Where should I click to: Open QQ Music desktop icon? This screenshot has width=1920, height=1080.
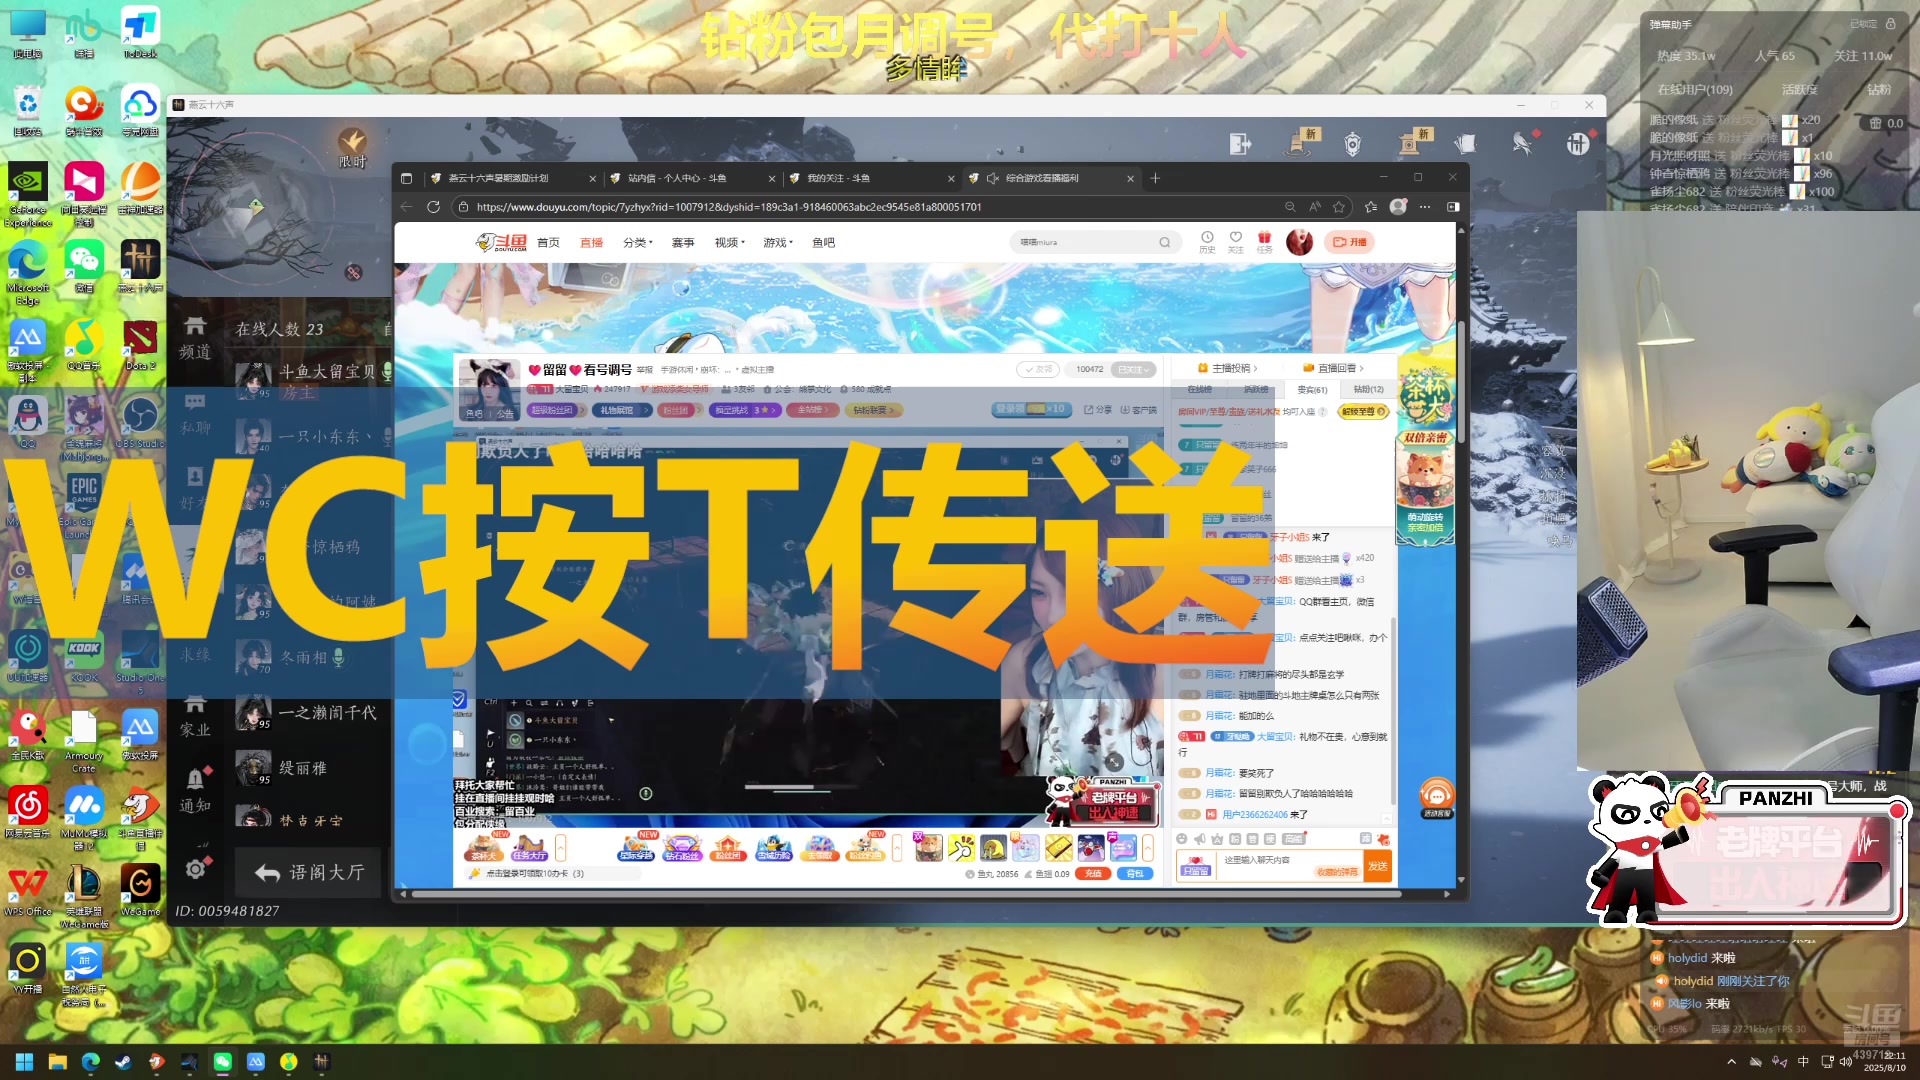[x=84, y=345]
